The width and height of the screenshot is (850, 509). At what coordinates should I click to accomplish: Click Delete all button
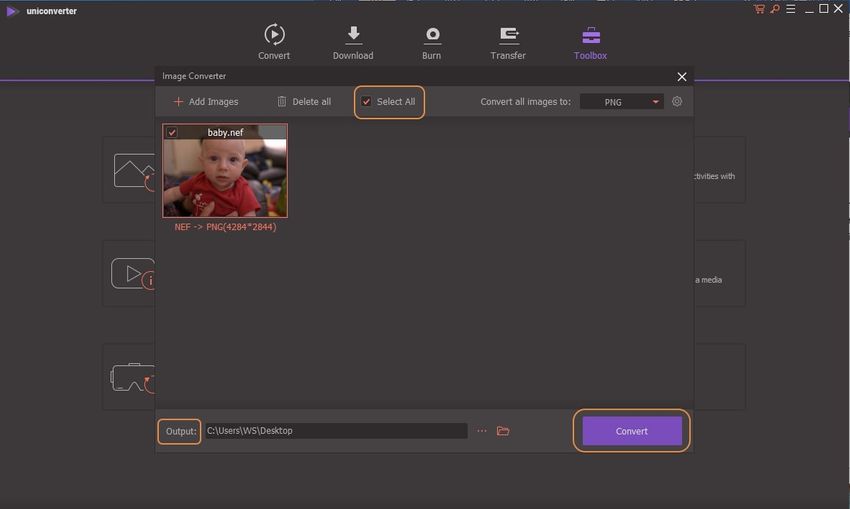(304, 102)
